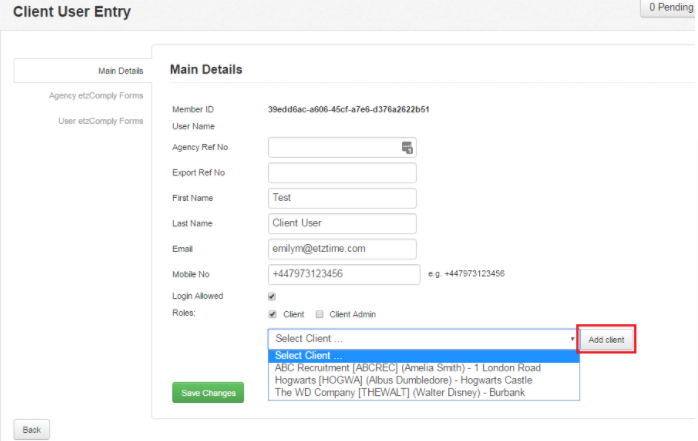Click the Mobile No input box

tap(344, 274)
